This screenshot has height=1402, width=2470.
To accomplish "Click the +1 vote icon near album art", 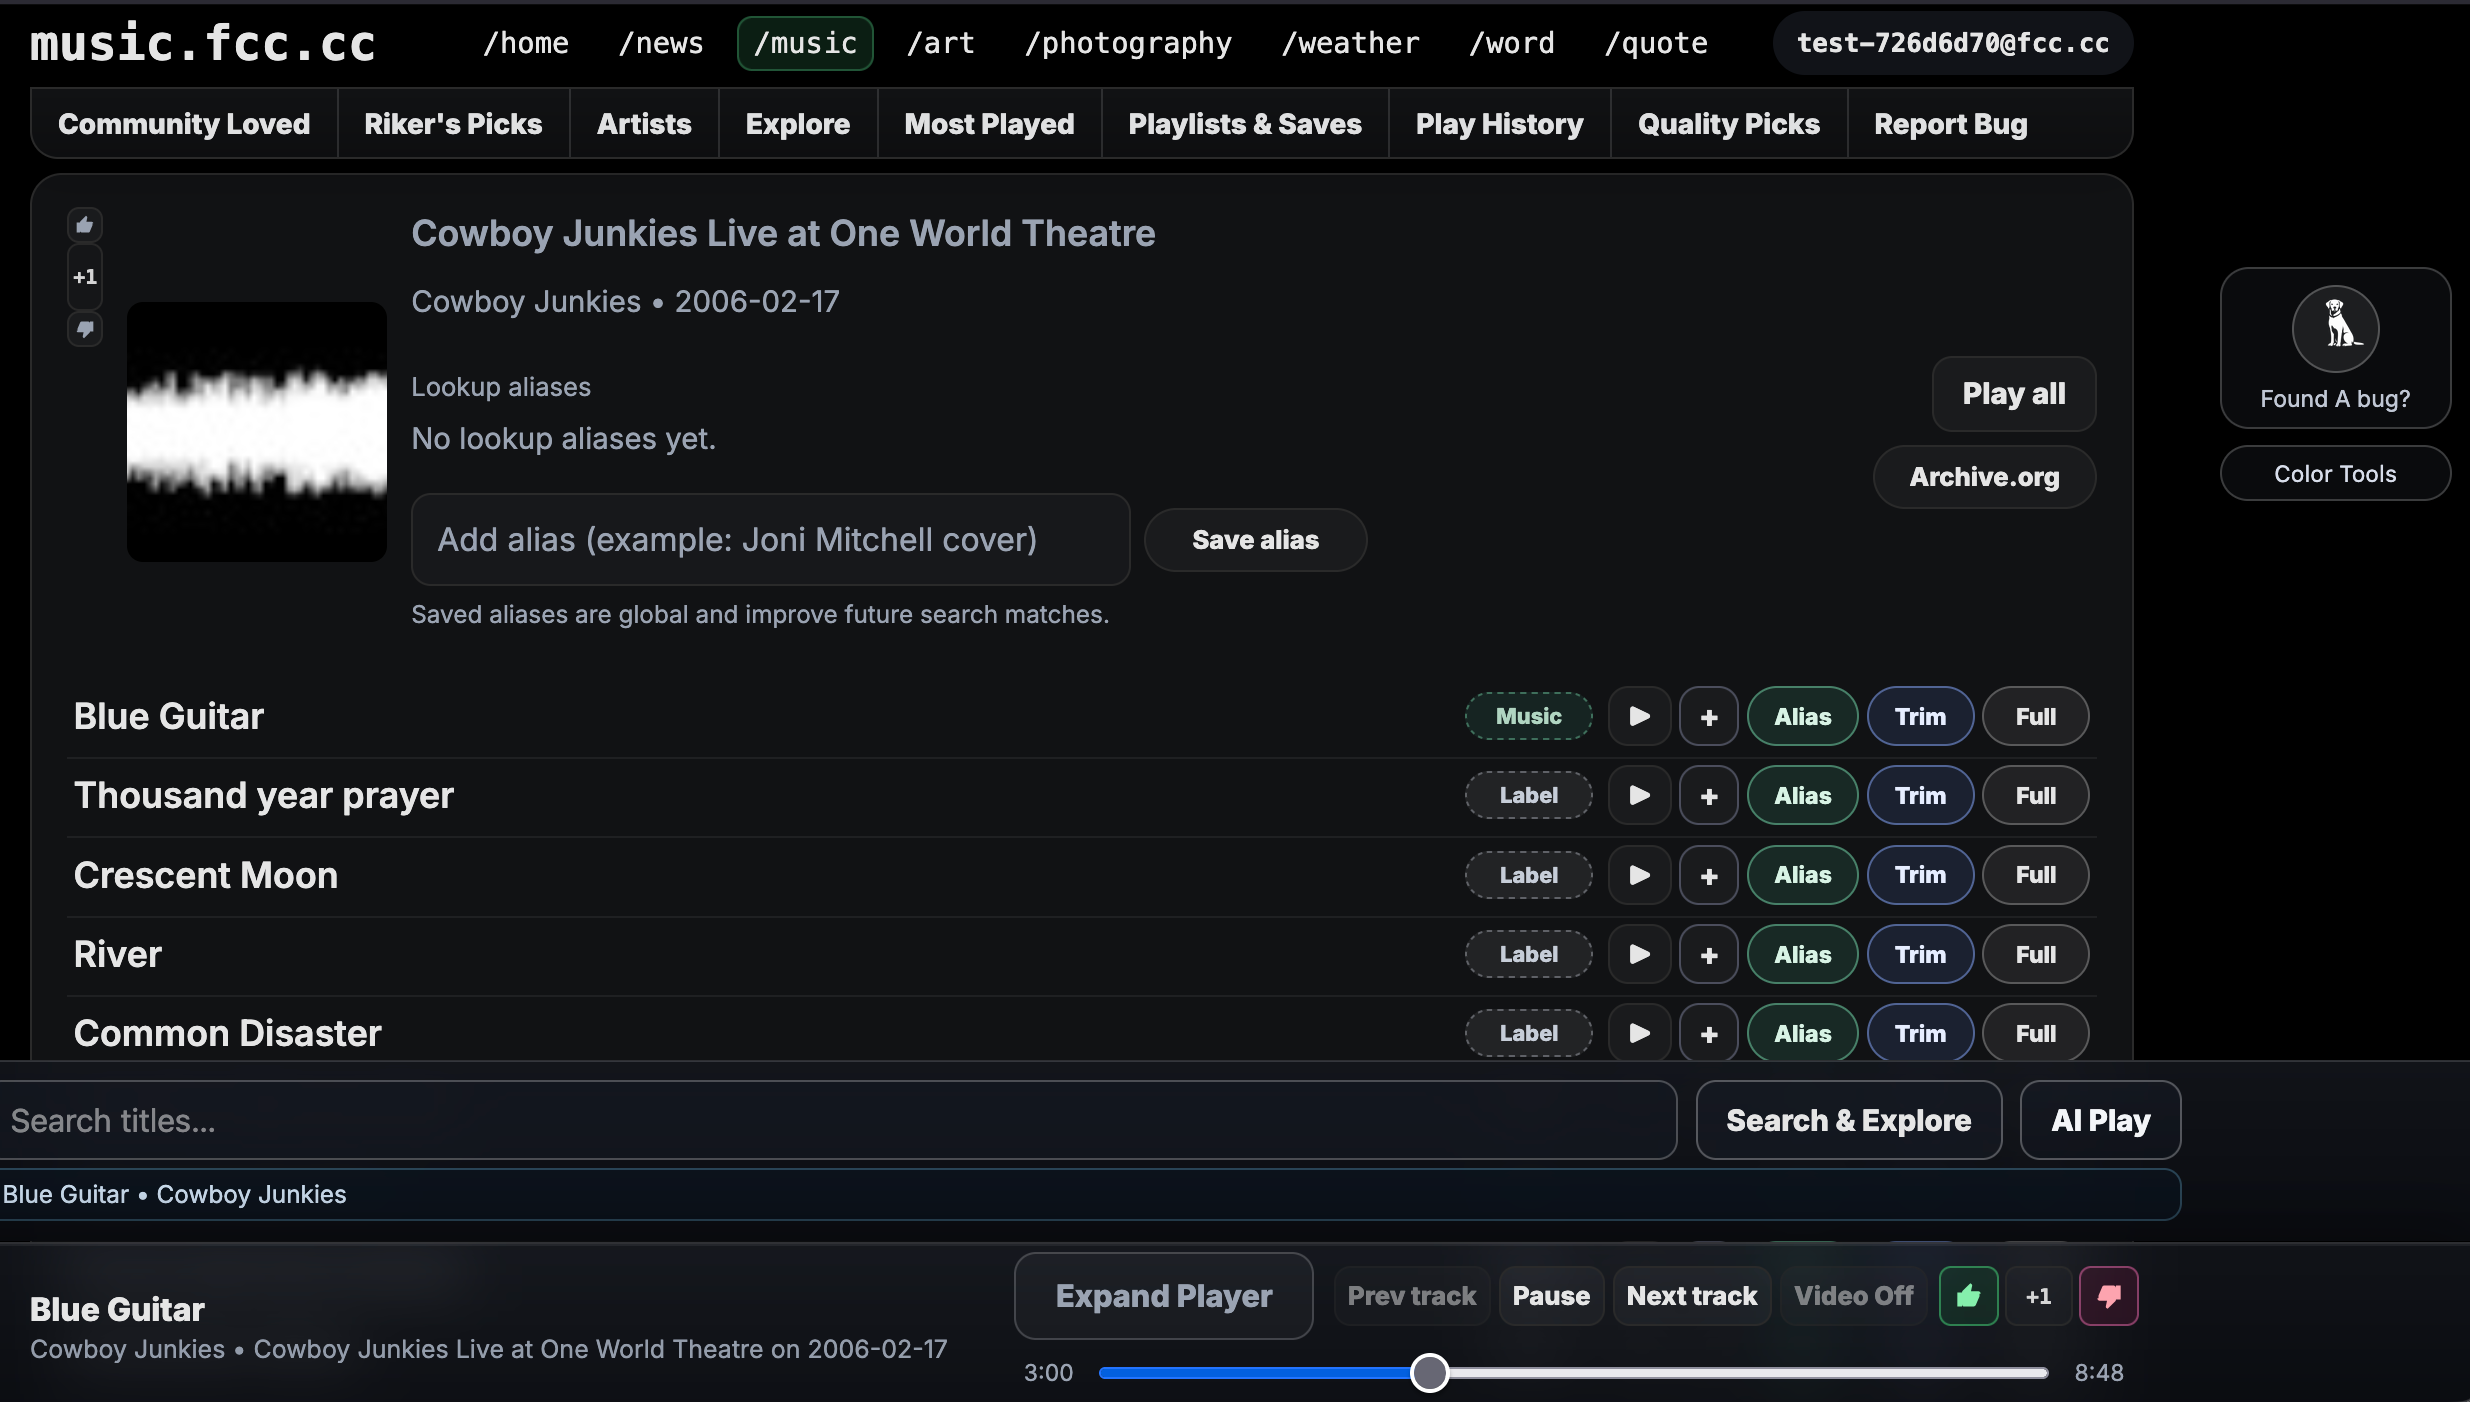I will tap(84, 277).
